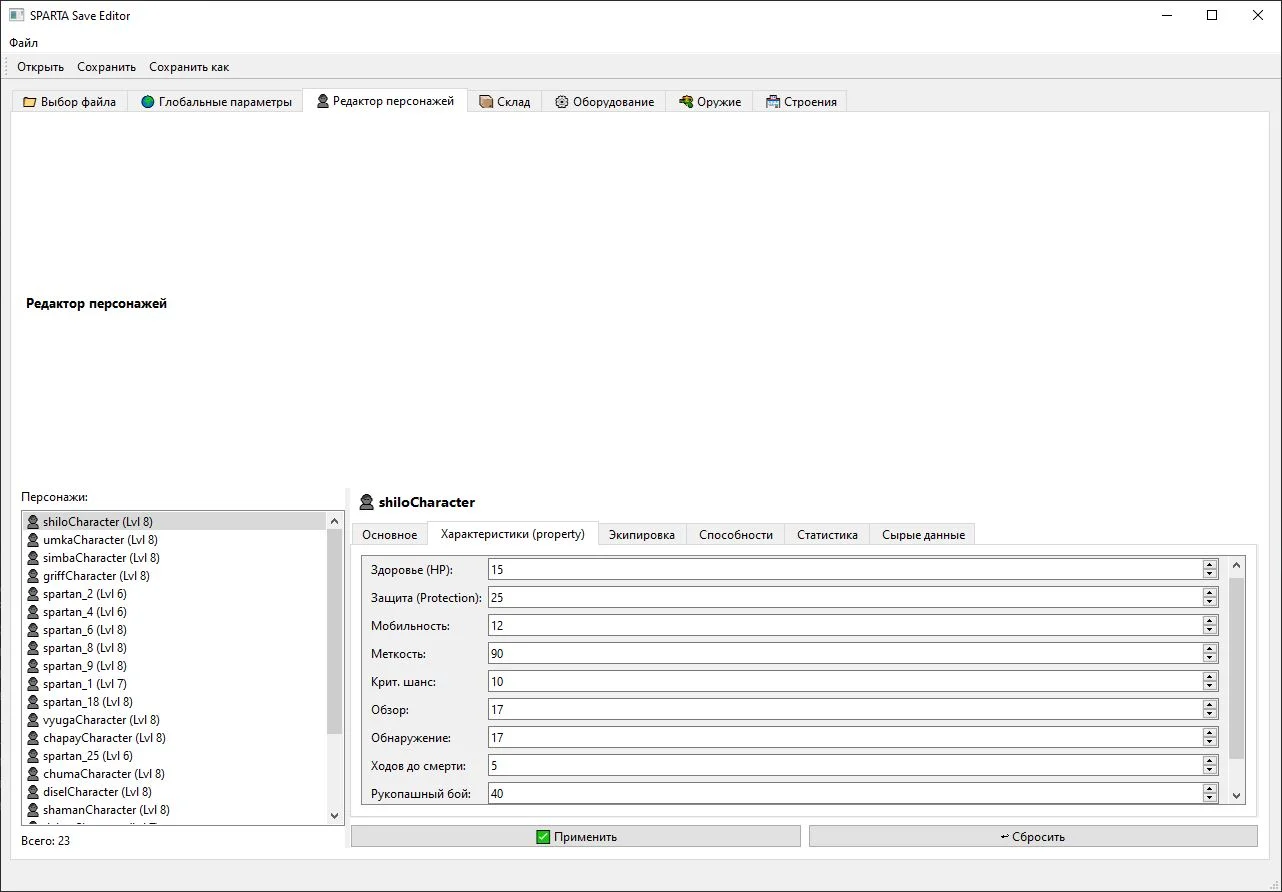
Task: Select spartan_4 (Lvl 6) in the list
Action: coord(174,611)
